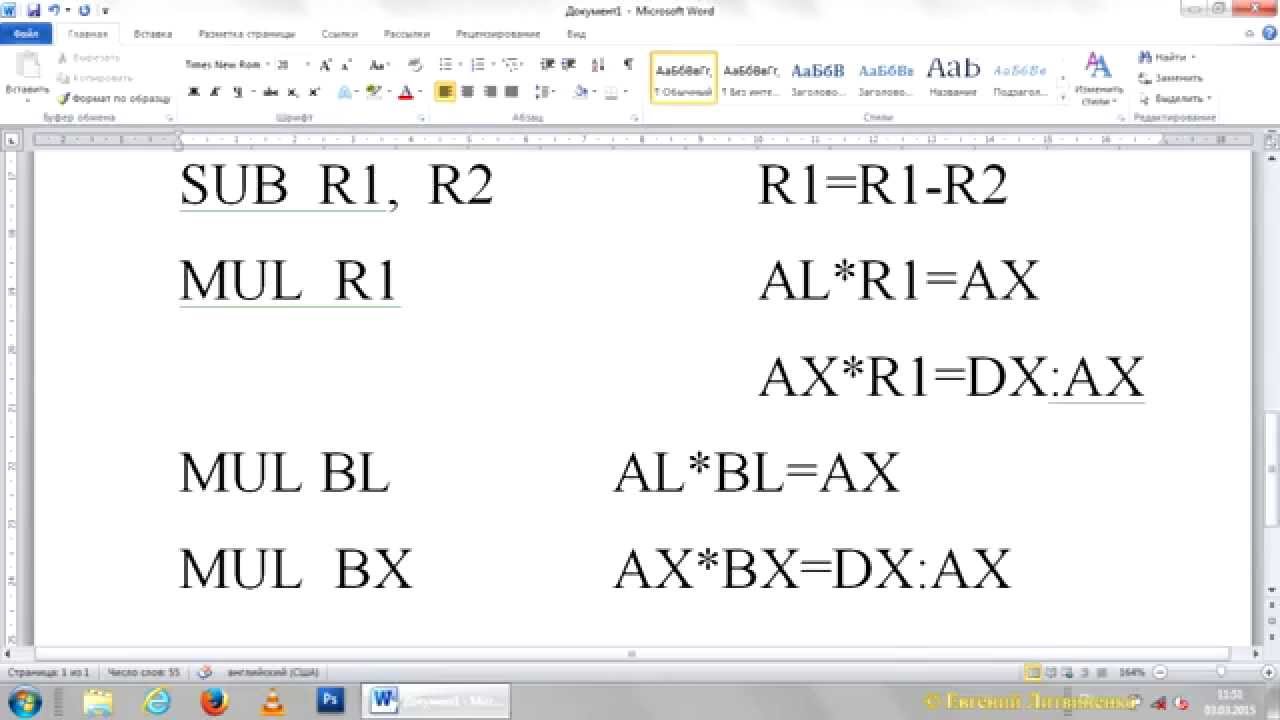
Task: Zoom out with minus button
Action: click(1160, 672)
